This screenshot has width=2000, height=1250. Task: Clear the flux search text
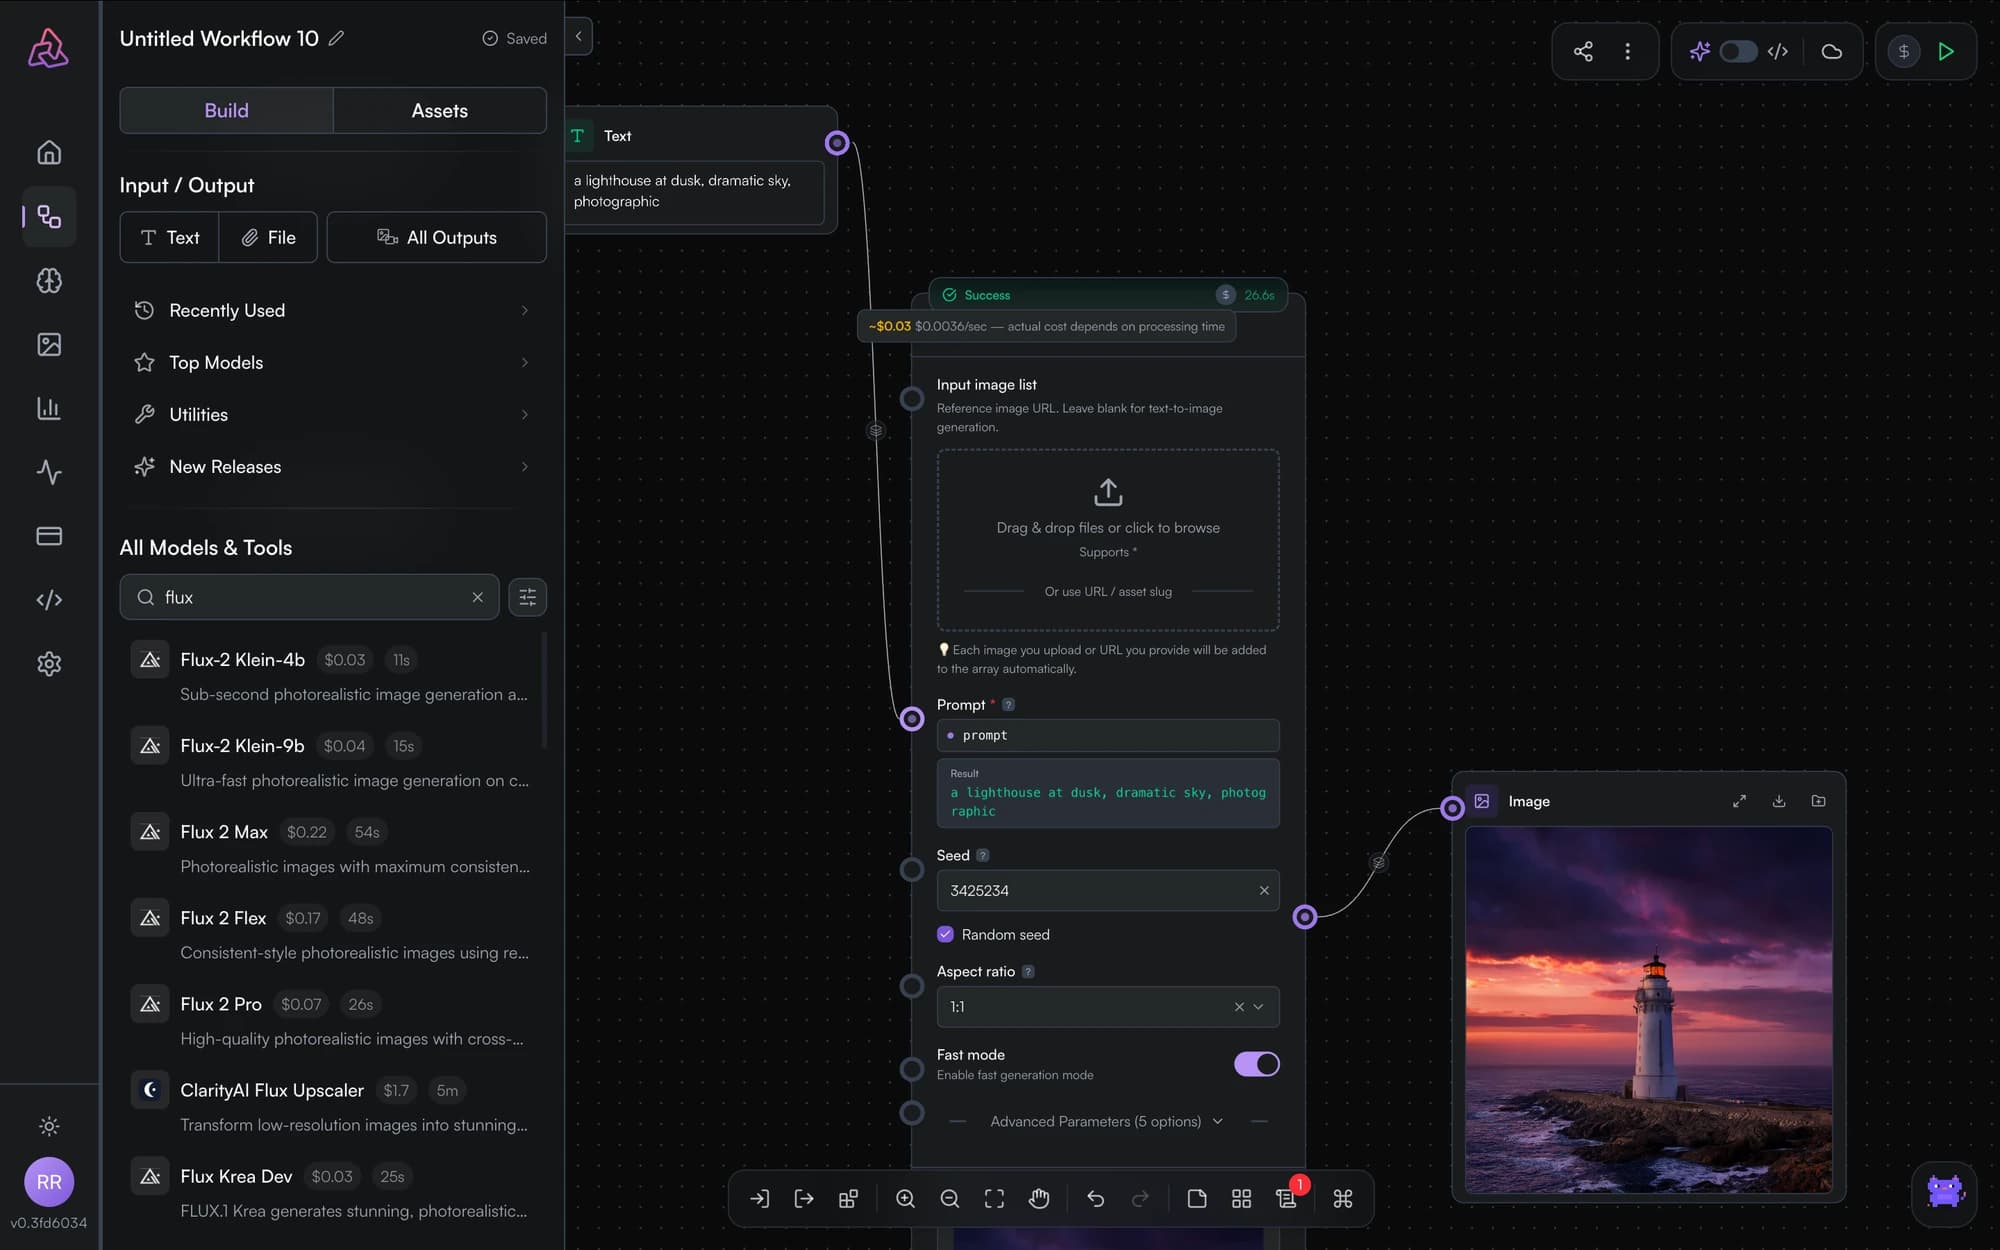coord(478,597)
